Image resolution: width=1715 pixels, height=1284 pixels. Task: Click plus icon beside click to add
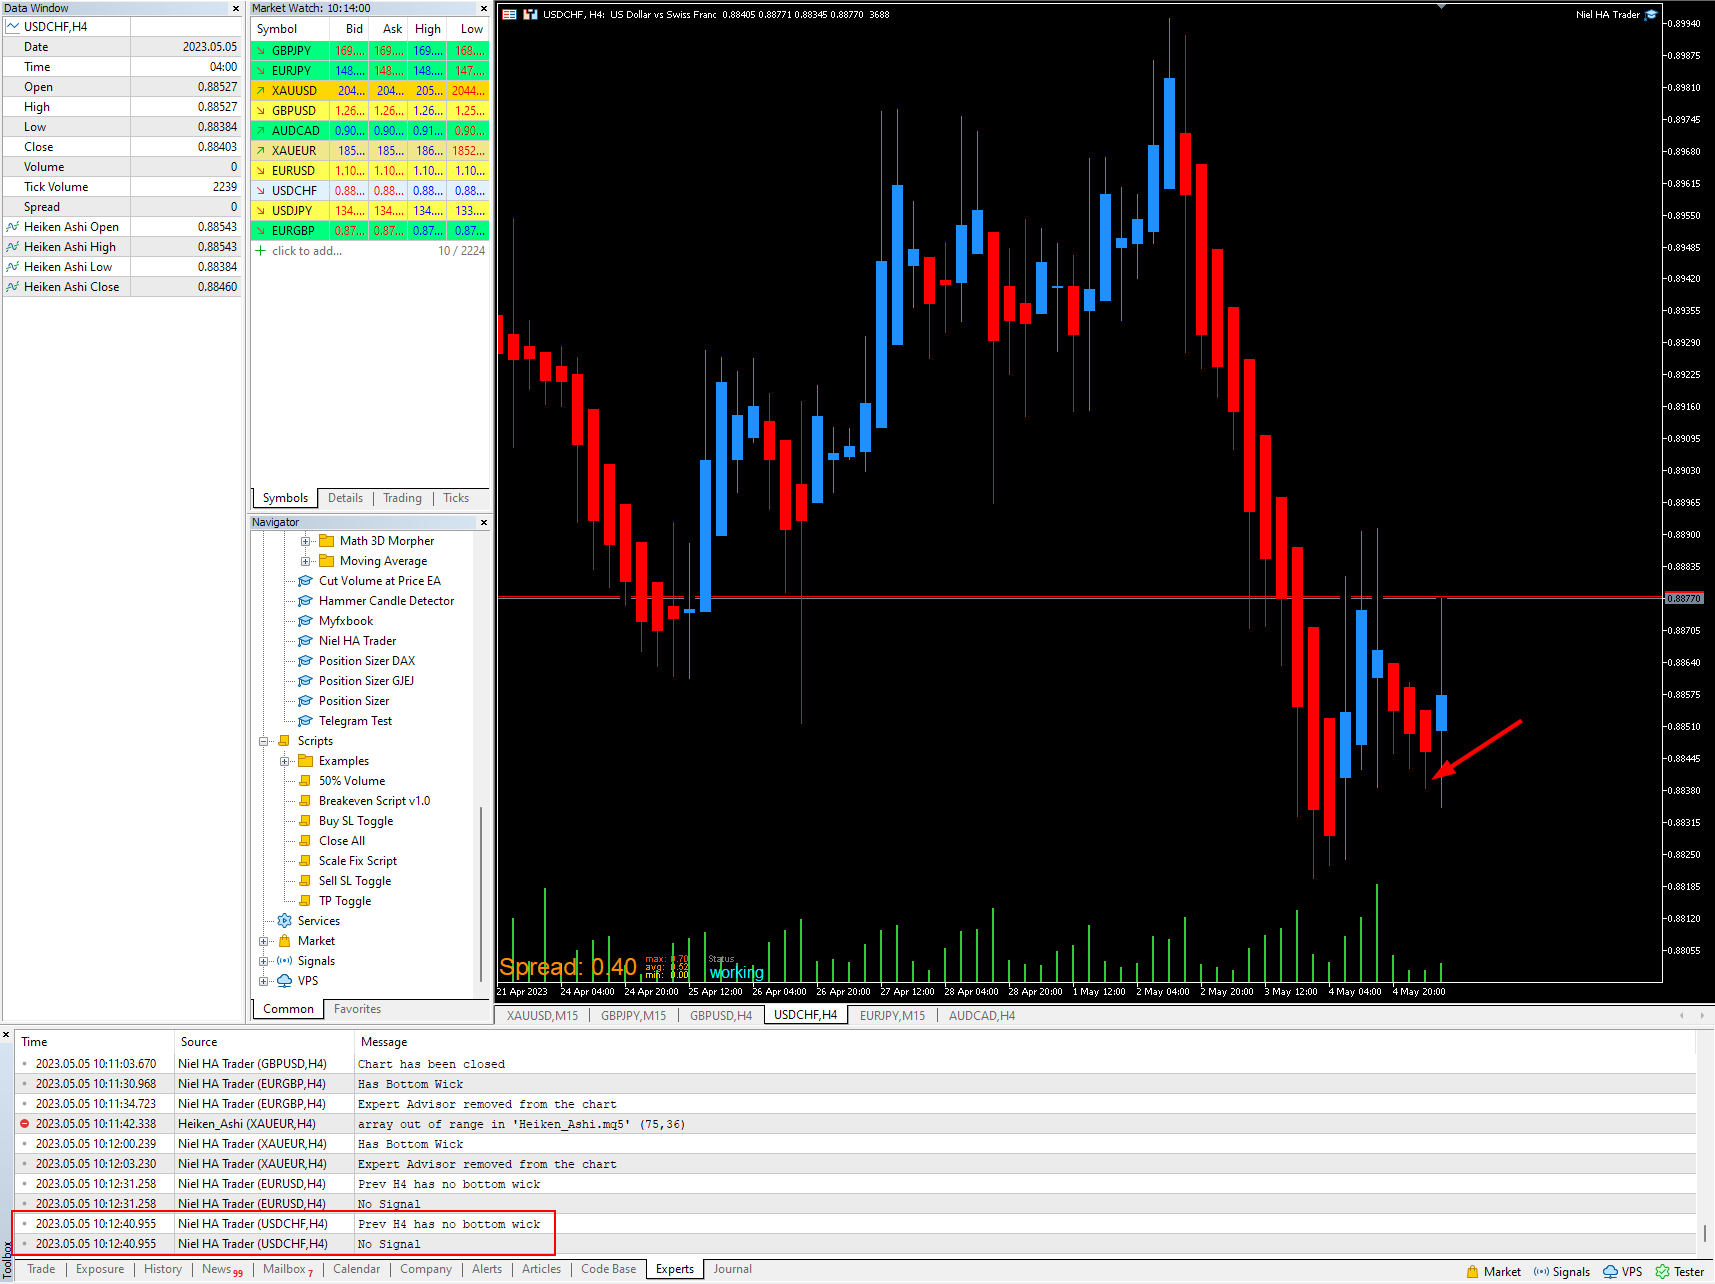coord(261,251)
